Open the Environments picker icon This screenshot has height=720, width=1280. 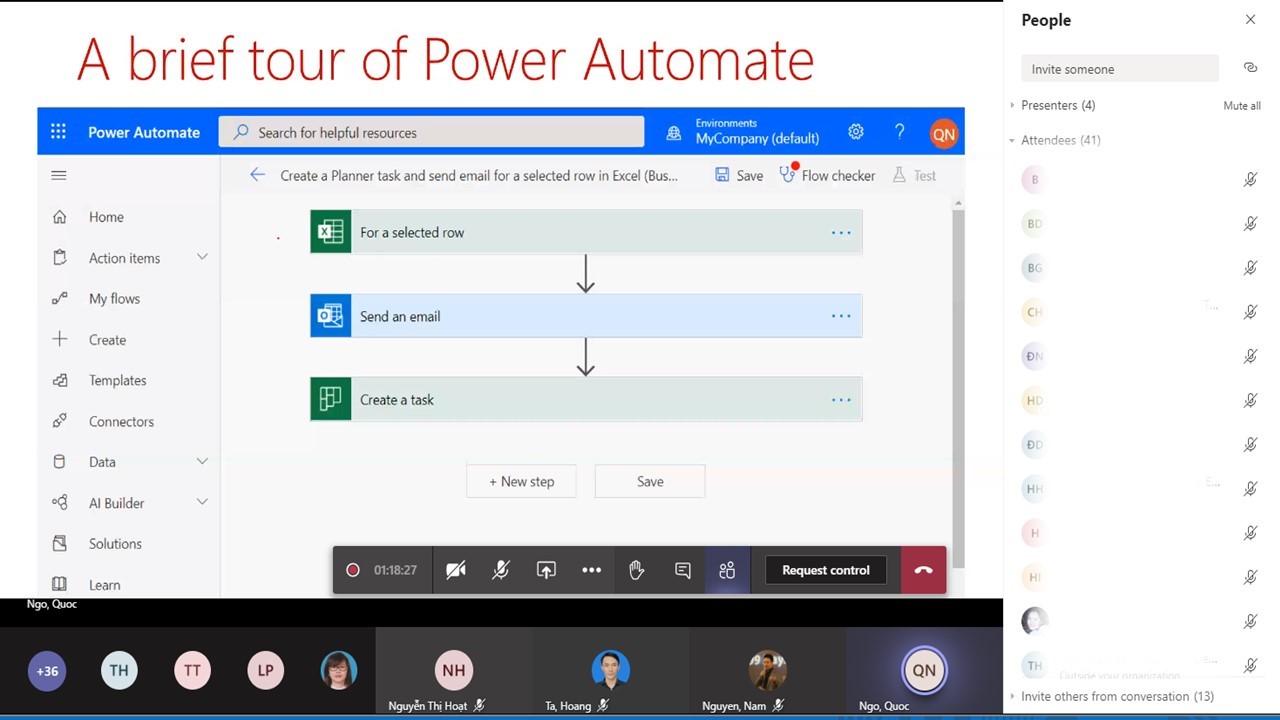(674, 133)
